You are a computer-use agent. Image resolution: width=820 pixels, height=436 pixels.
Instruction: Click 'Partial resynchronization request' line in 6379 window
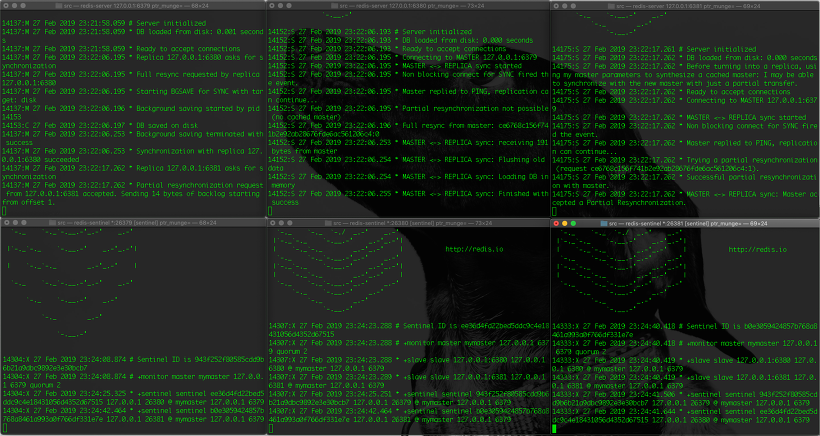133,193
